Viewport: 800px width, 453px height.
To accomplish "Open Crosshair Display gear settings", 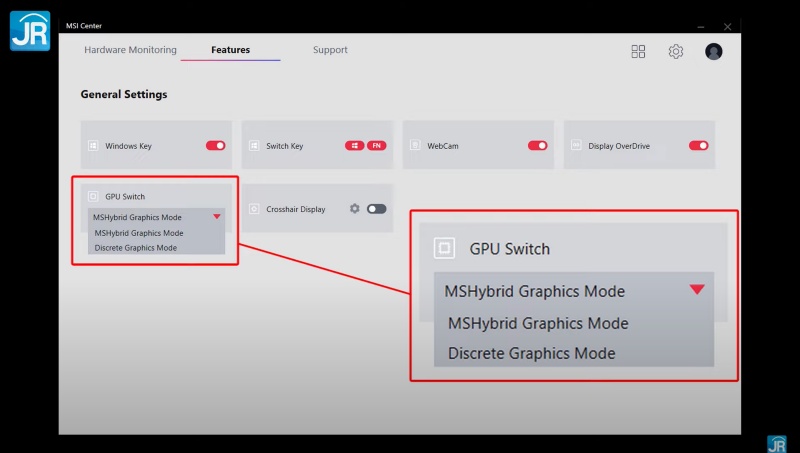I will [x=354, y=209].
